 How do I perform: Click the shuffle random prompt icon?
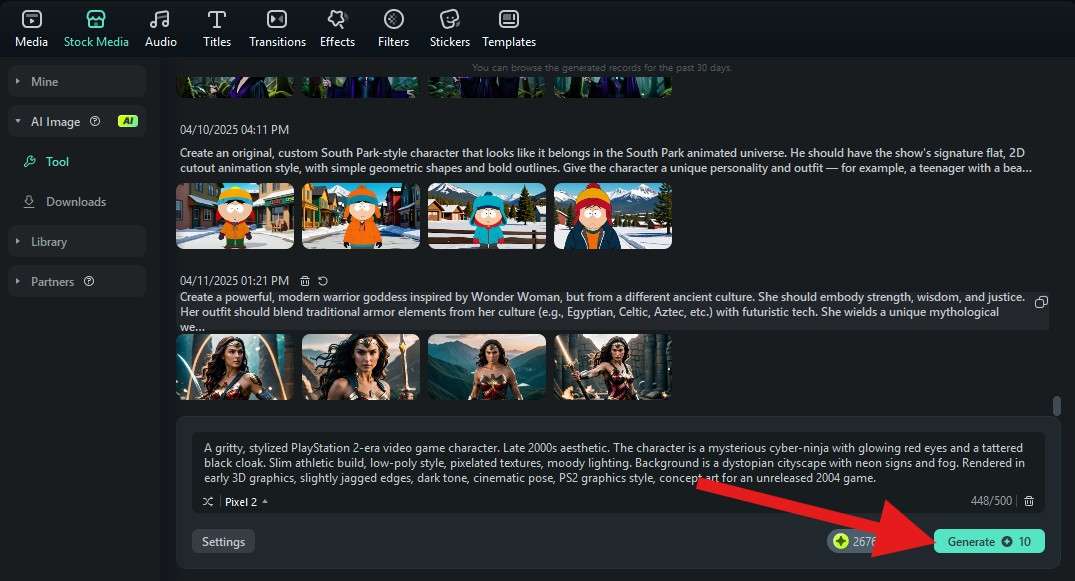(x=208, y=502)
